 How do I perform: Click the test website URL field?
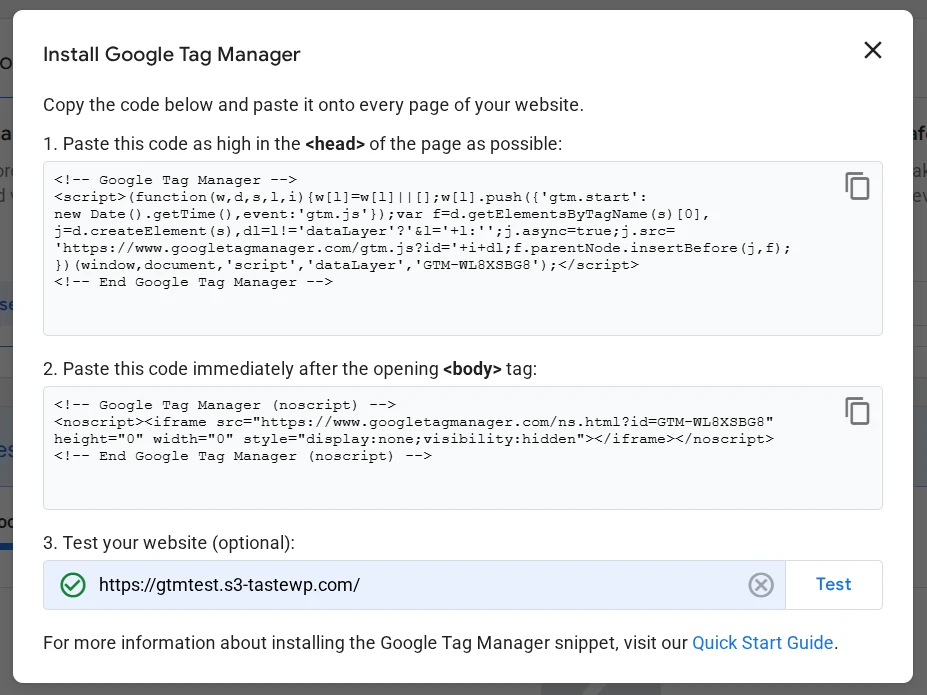pyautogui.click(x=414, y=585)
